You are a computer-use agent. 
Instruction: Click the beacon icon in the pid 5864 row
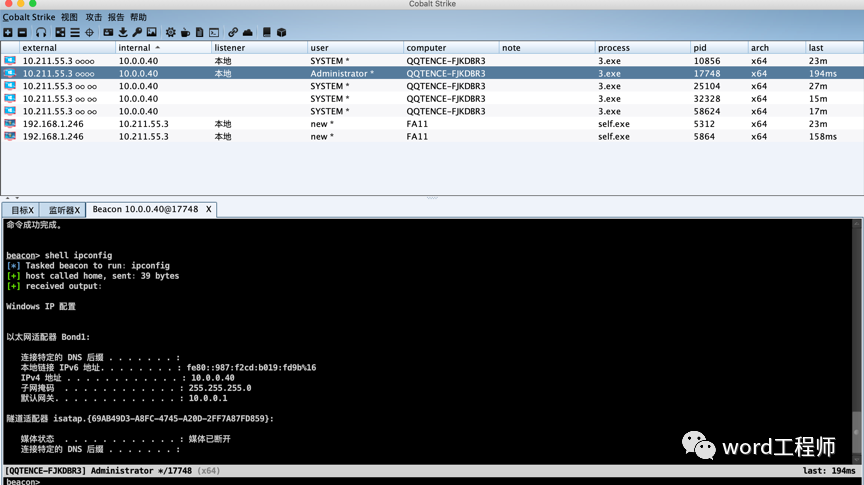[x=10, y=137]
